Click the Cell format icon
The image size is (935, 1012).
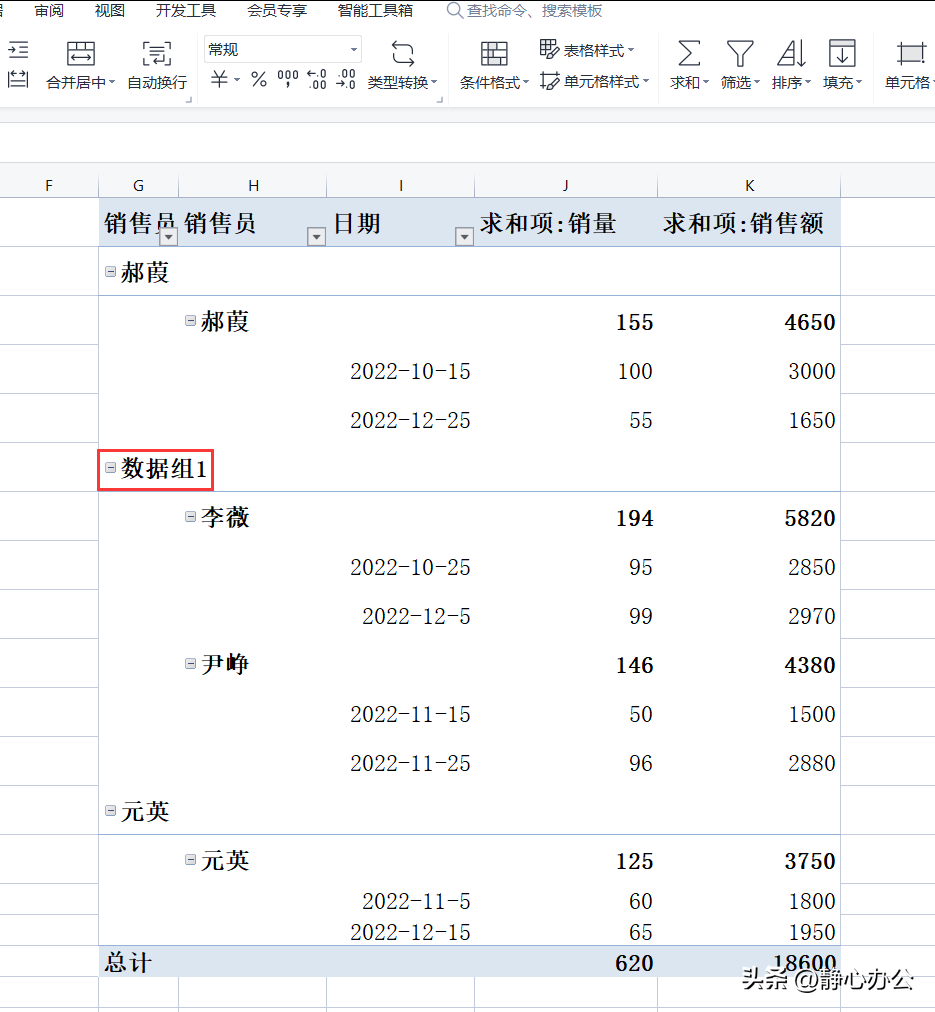coord(910,53)
